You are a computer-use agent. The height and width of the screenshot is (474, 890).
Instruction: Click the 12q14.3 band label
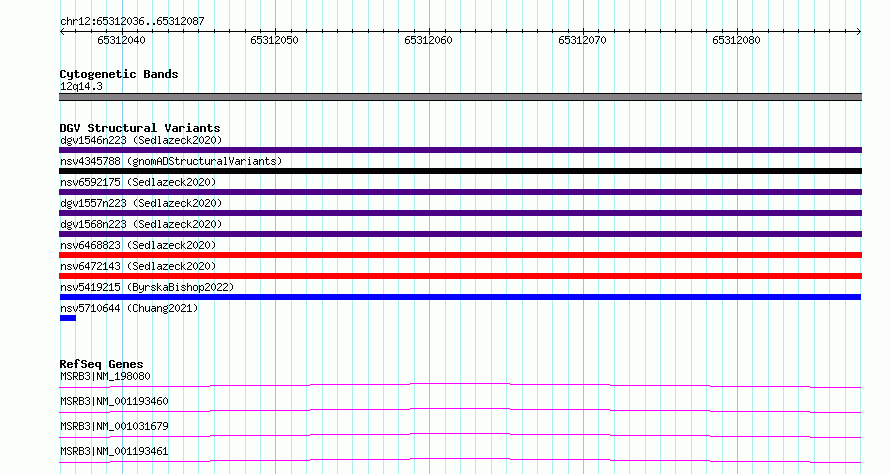coord(81,86)
